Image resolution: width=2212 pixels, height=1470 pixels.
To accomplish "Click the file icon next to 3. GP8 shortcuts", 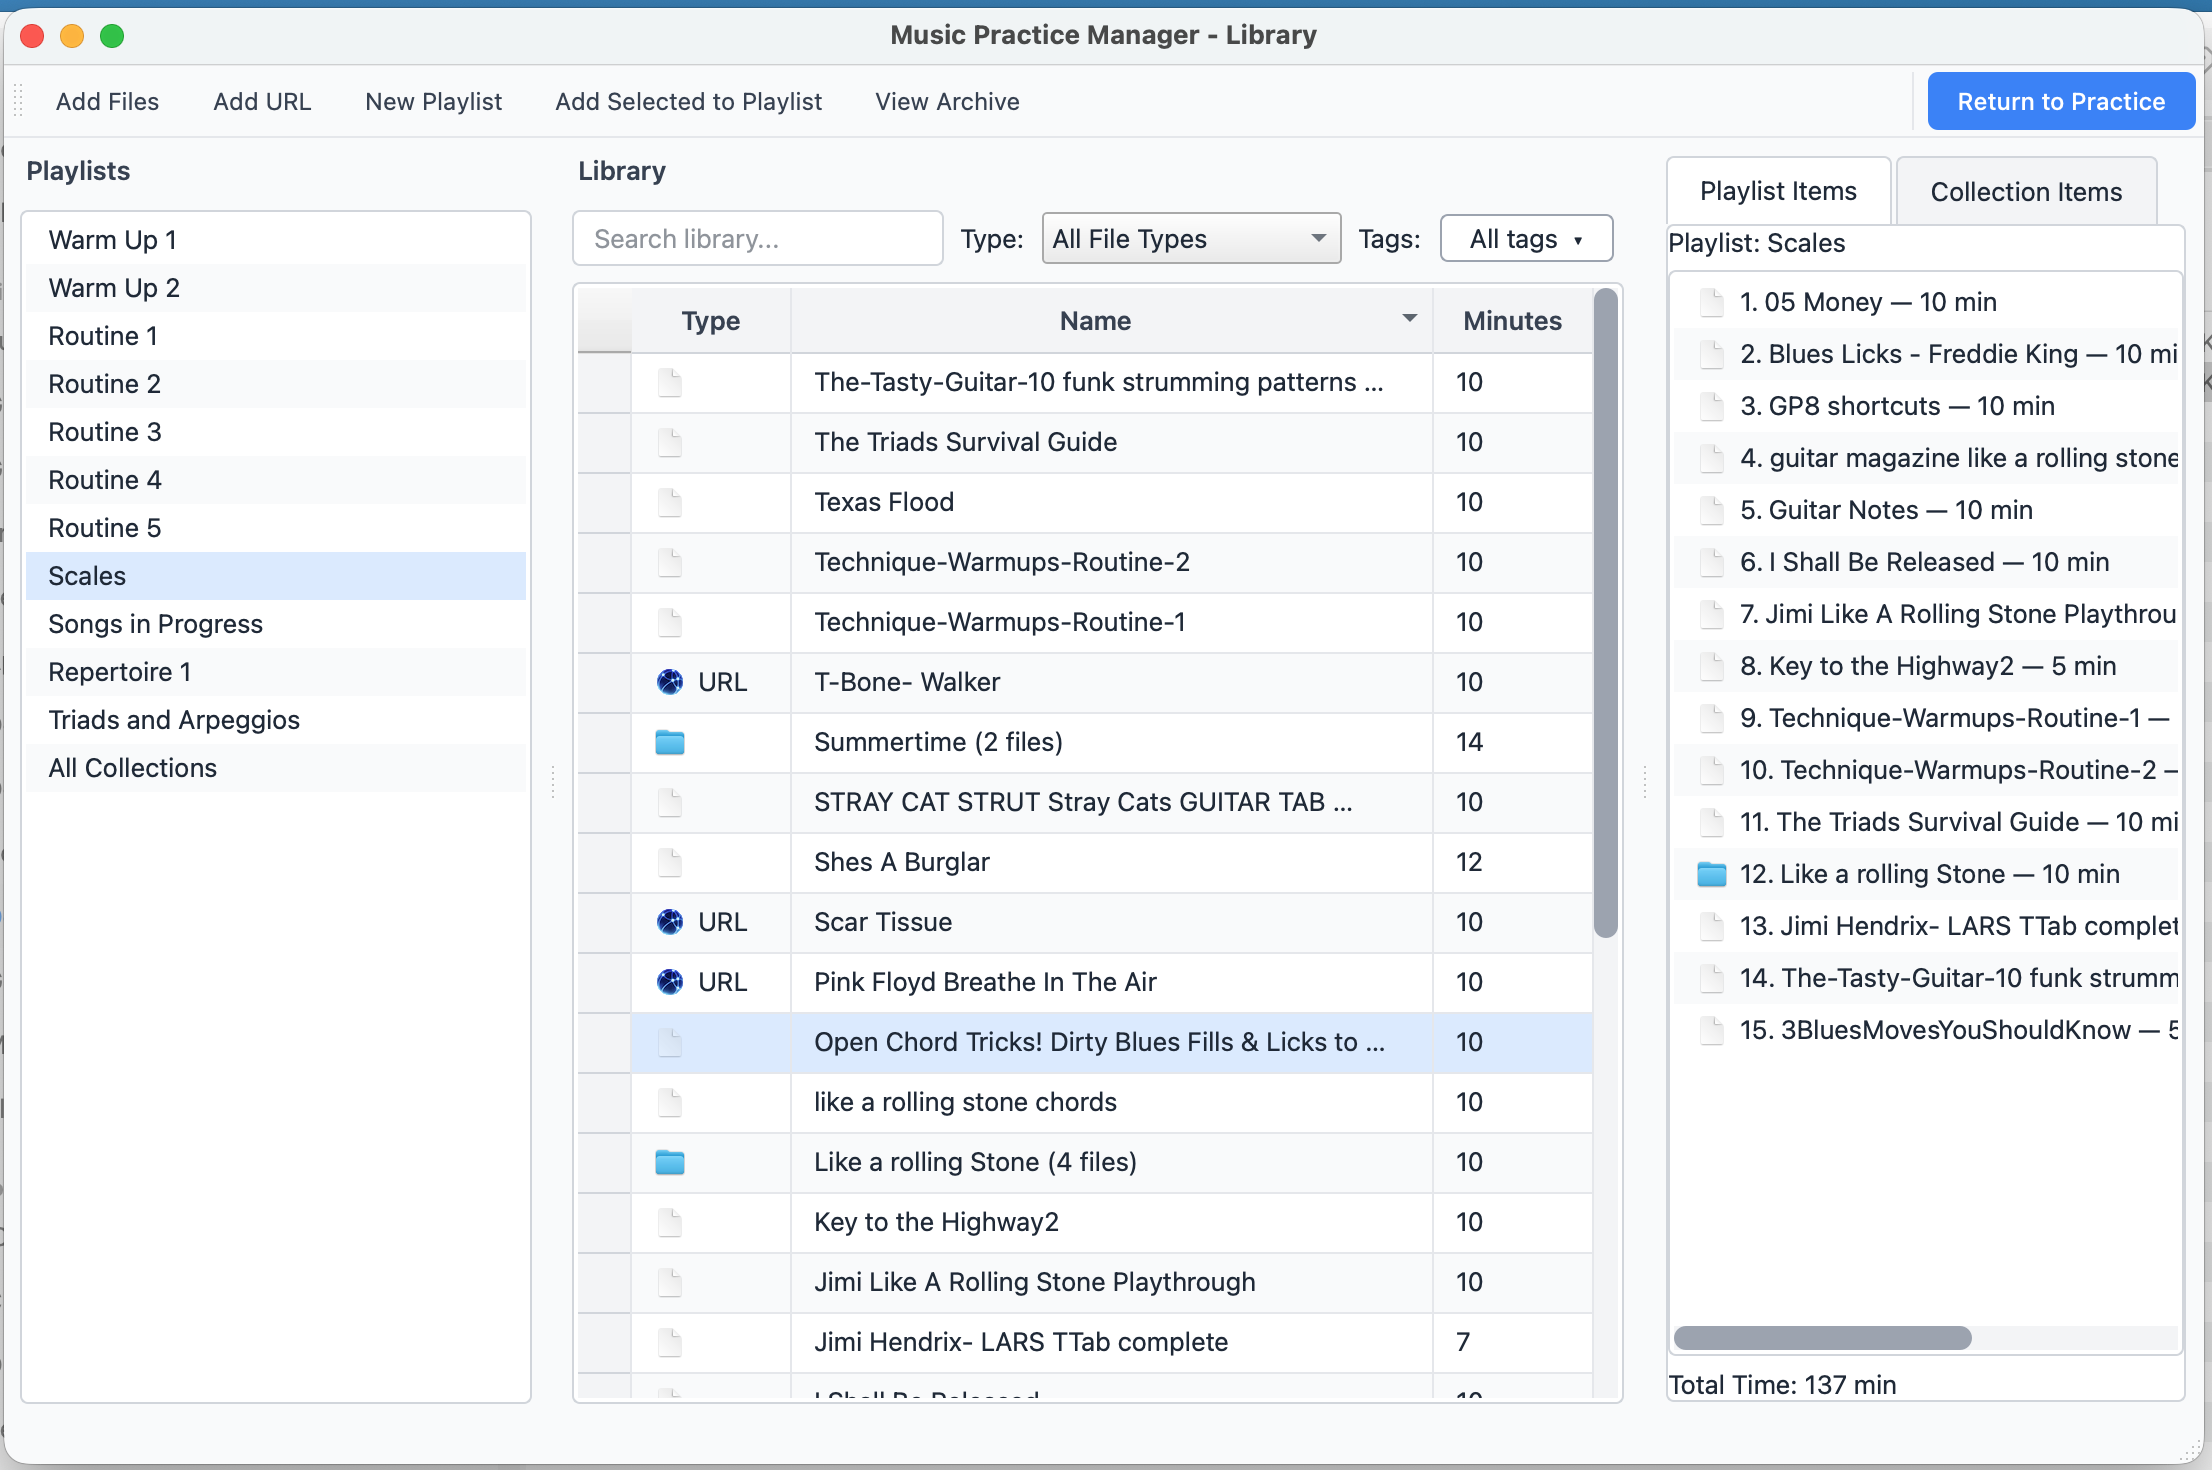I will pyautogui.click(x=1712, y=406).
